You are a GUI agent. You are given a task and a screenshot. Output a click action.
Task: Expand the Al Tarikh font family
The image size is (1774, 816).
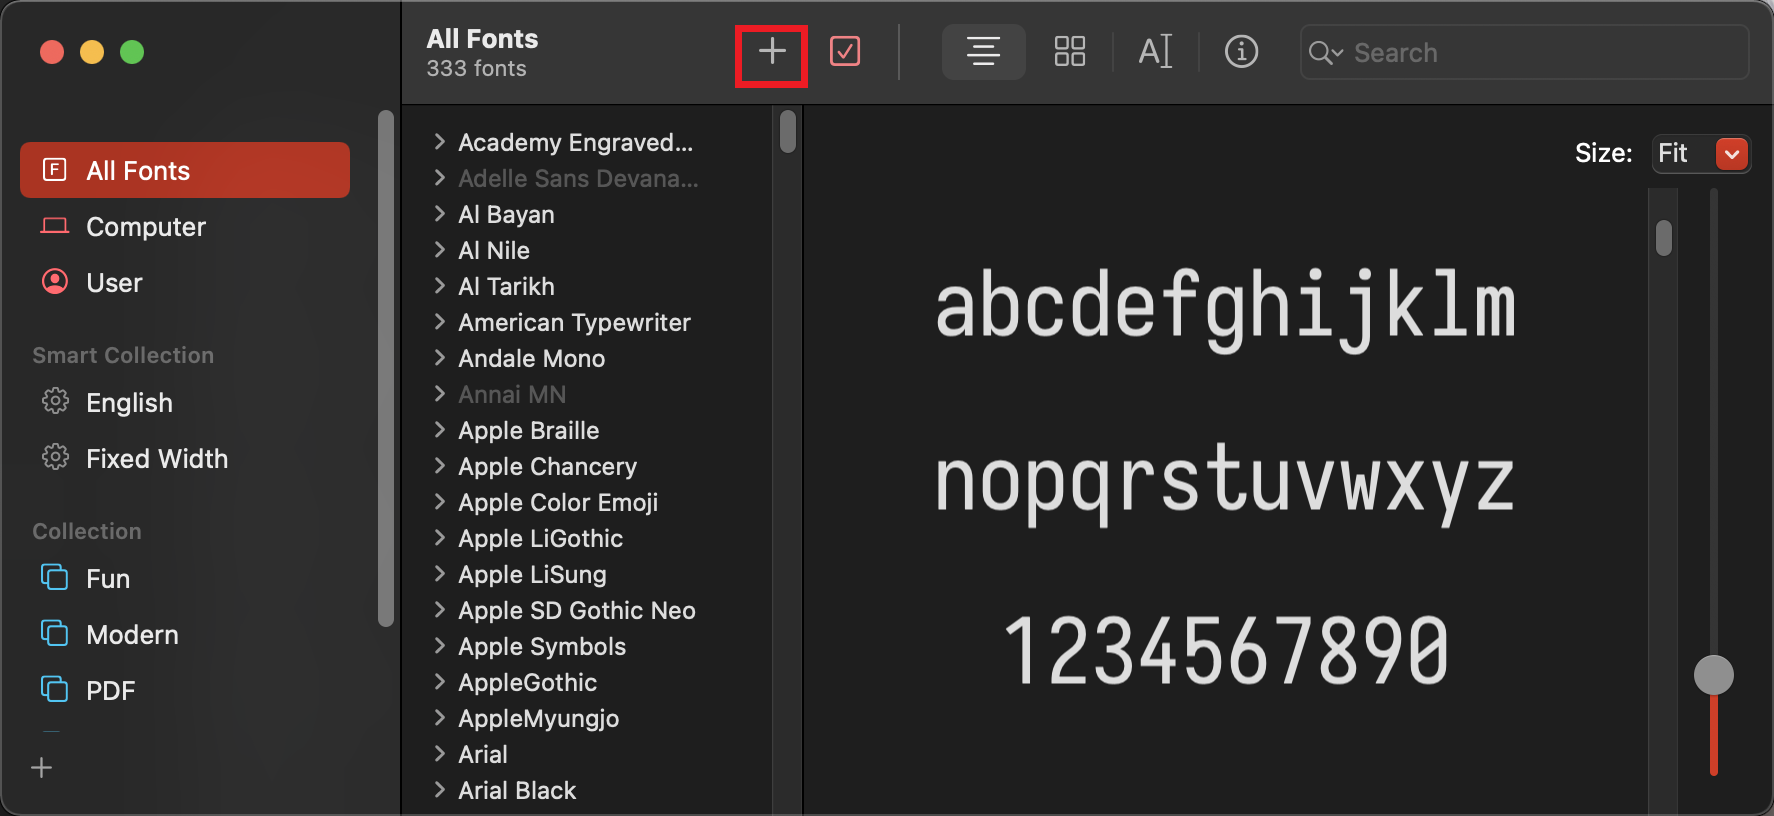439,286
